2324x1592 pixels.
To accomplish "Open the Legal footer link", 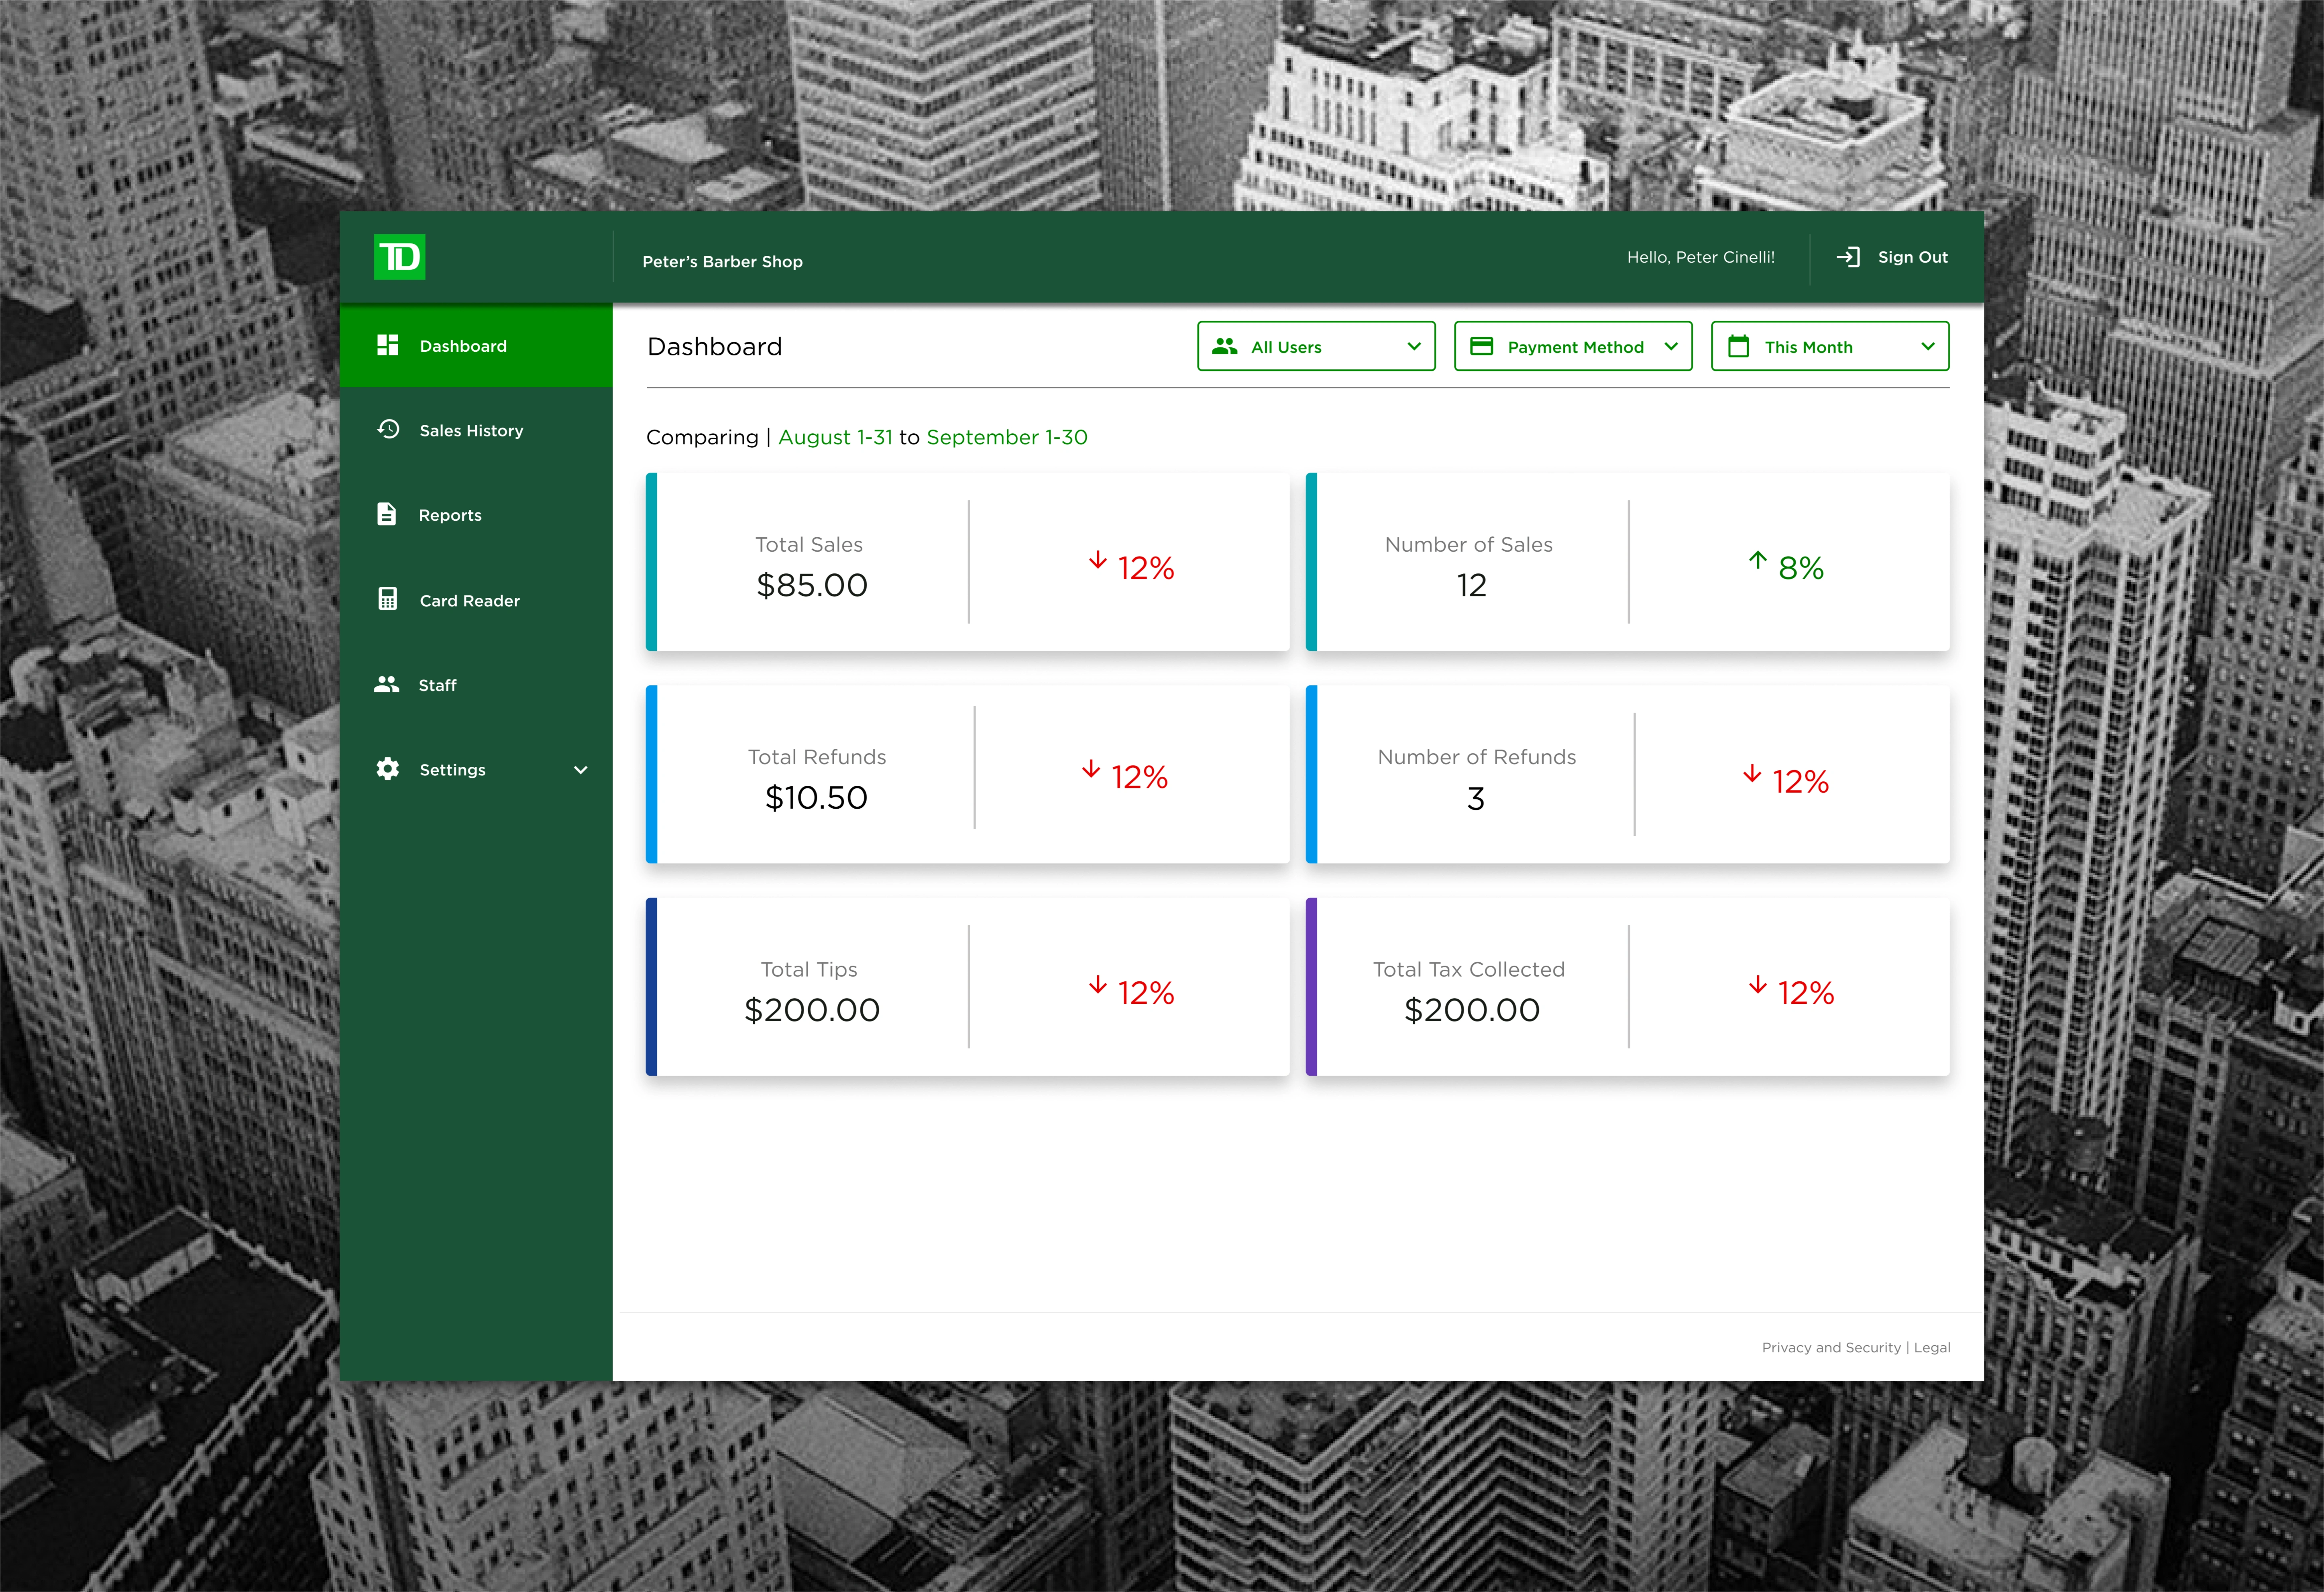I will (1932, 1348).
